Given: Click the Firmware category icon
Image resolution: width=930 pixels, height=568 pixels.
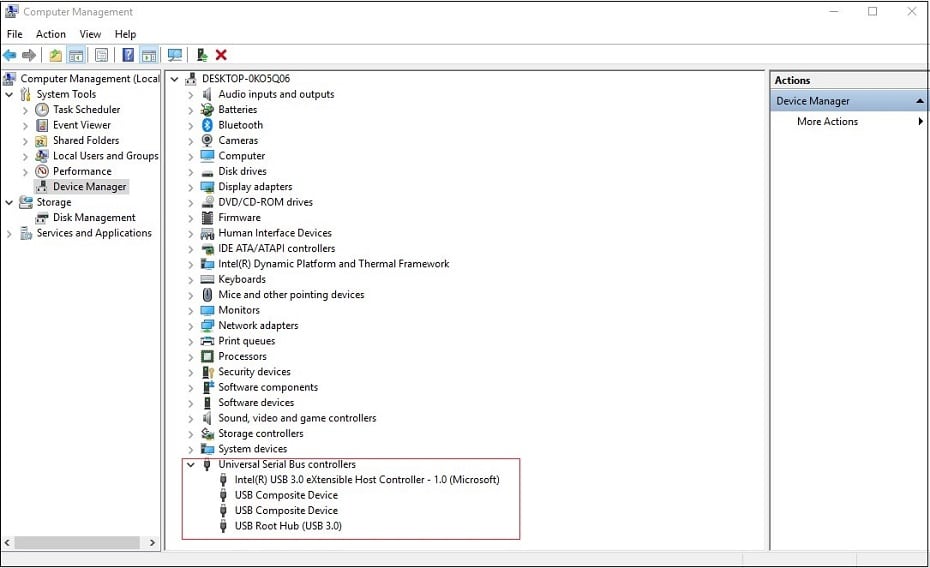Looking at the screenshot, I should 207,218.
